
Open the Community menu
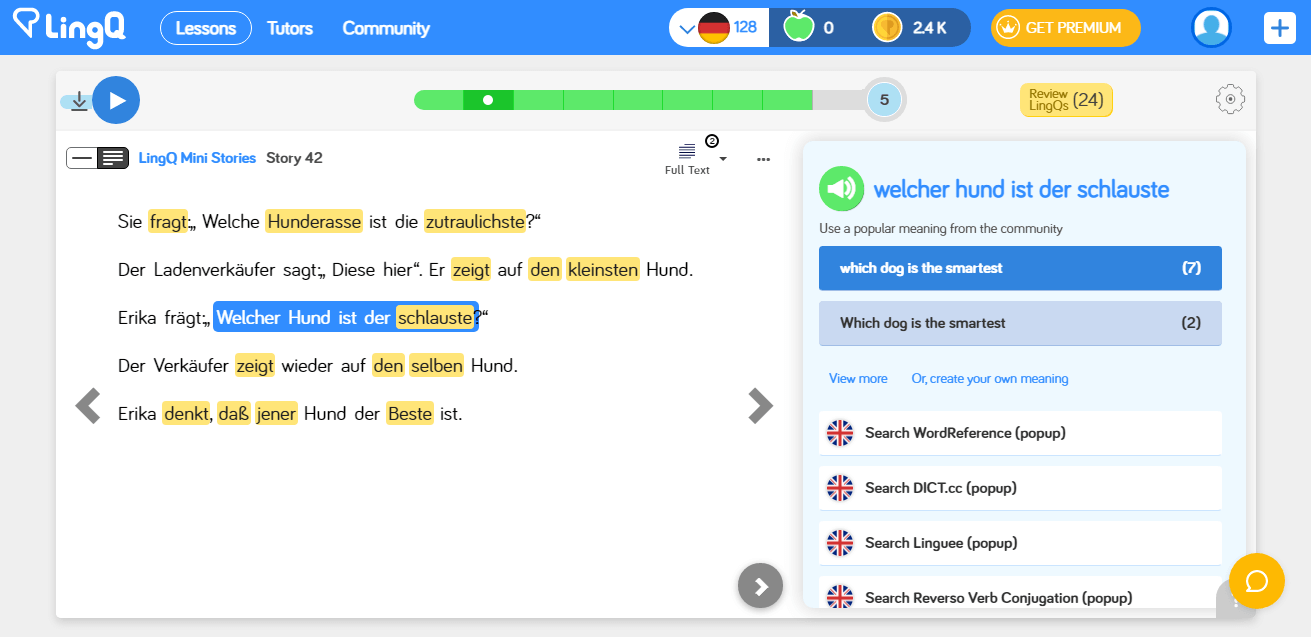coord(386,28)
